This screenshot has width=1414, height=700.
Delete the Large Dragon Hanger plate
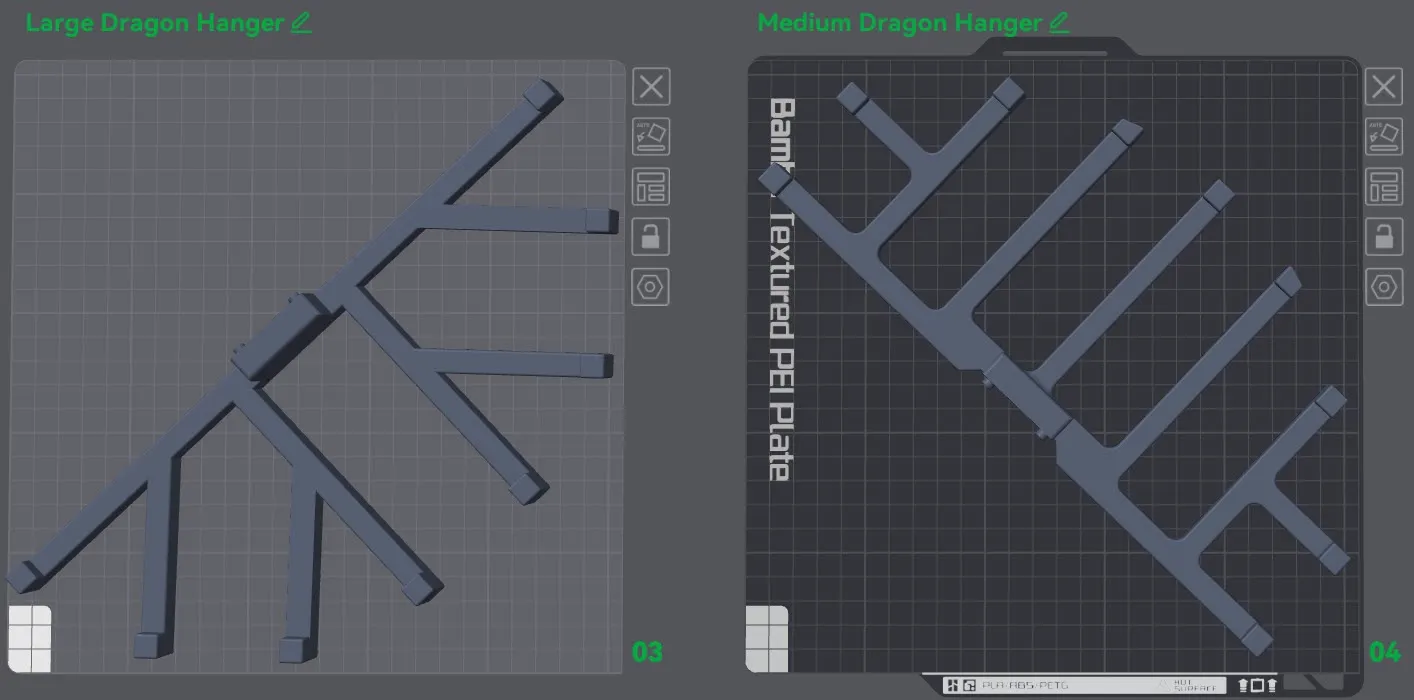point(651,87)
